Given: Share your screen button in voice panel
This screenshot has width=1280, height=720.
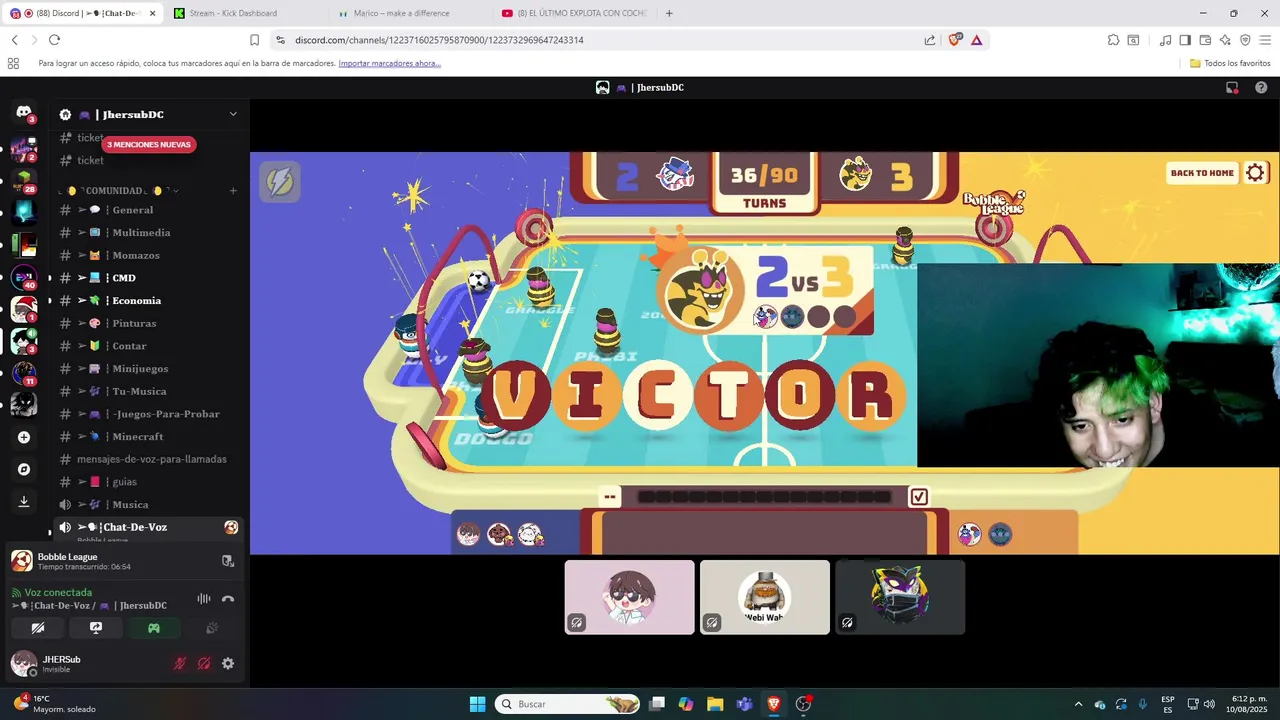Looking at the screenshot, I should 96,628.
